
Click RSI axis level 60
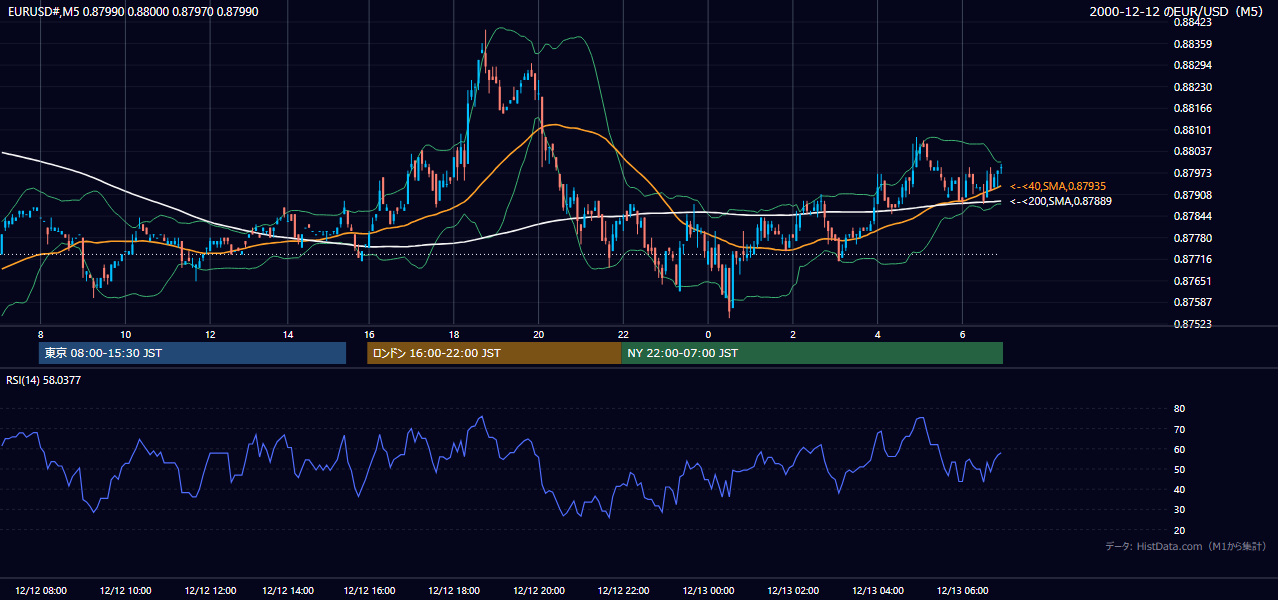click(x=1179, y=449)
